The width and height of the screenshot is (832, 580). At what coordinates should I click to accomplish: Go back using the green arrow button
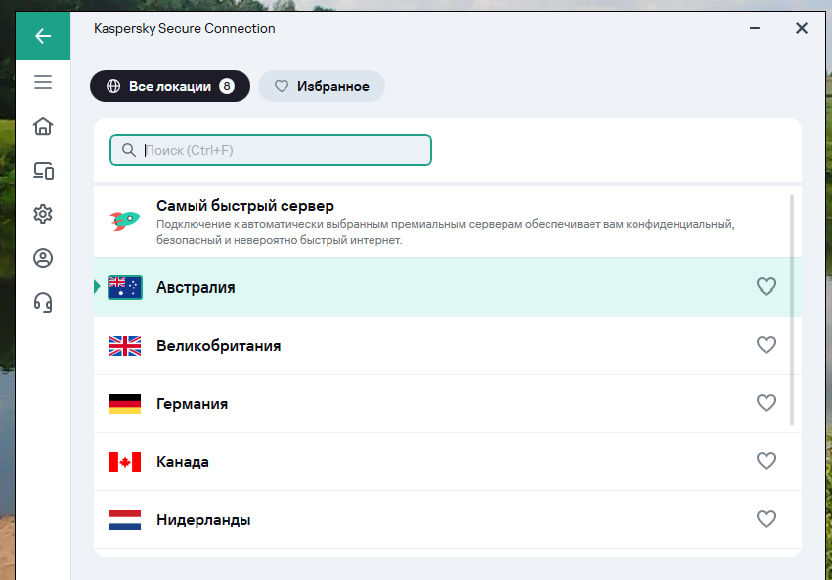(x=43, y=36)
